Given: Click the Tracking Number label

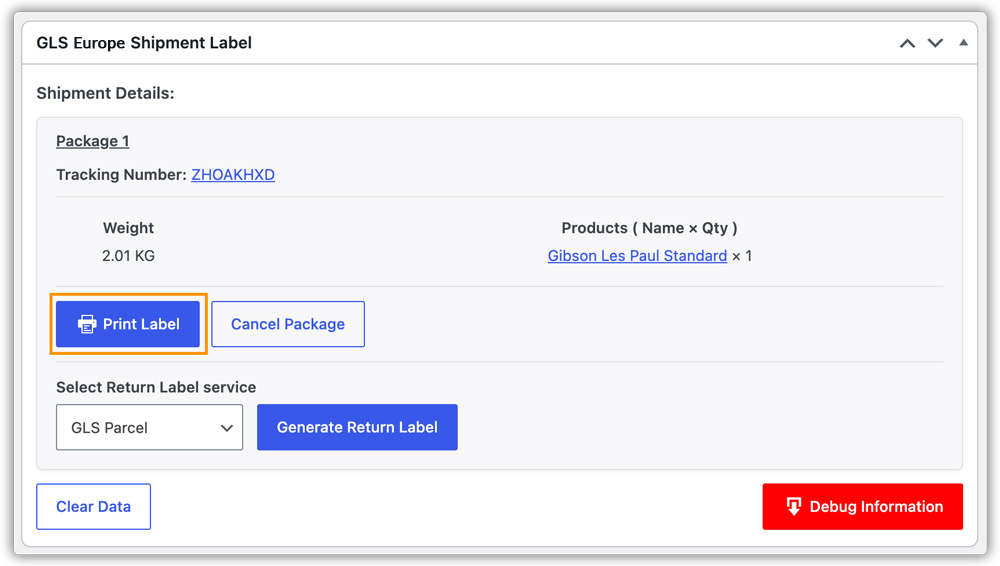Looking at the screenshot, I should (121, 175).
